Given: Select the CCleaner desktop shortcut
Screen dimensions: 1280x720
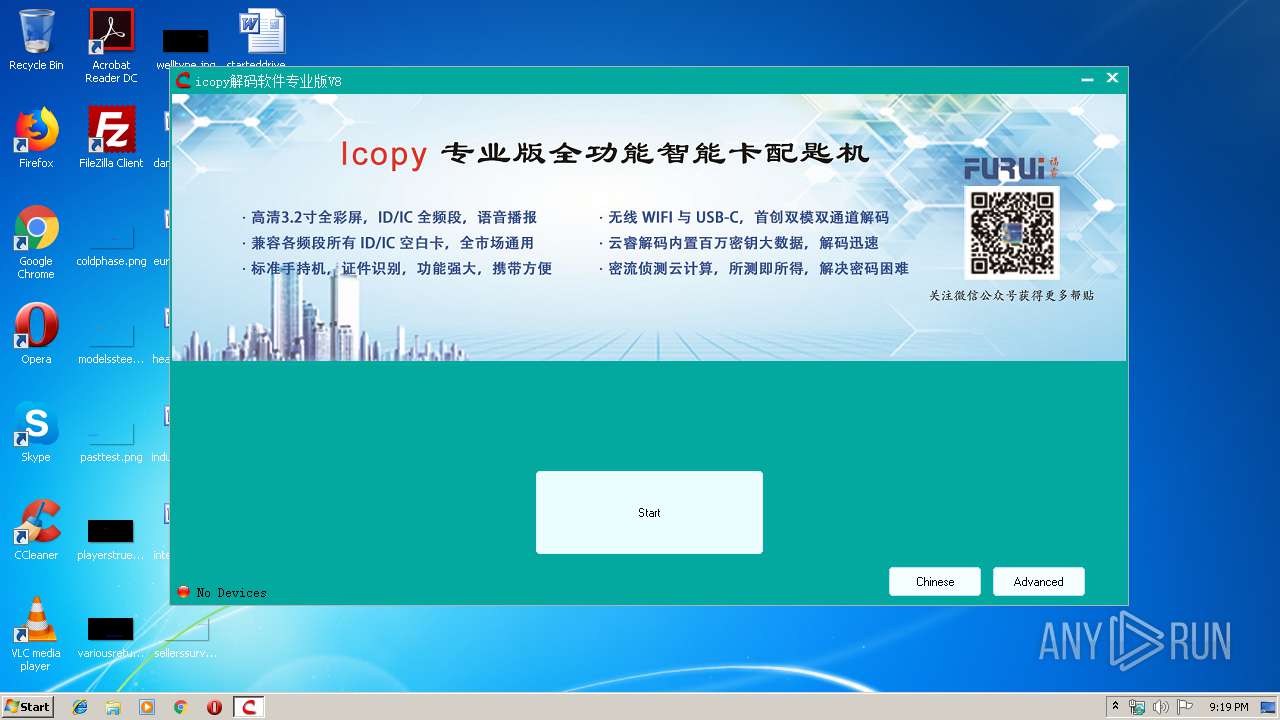Looking at the screenshot, I should [x=36, y=530].
